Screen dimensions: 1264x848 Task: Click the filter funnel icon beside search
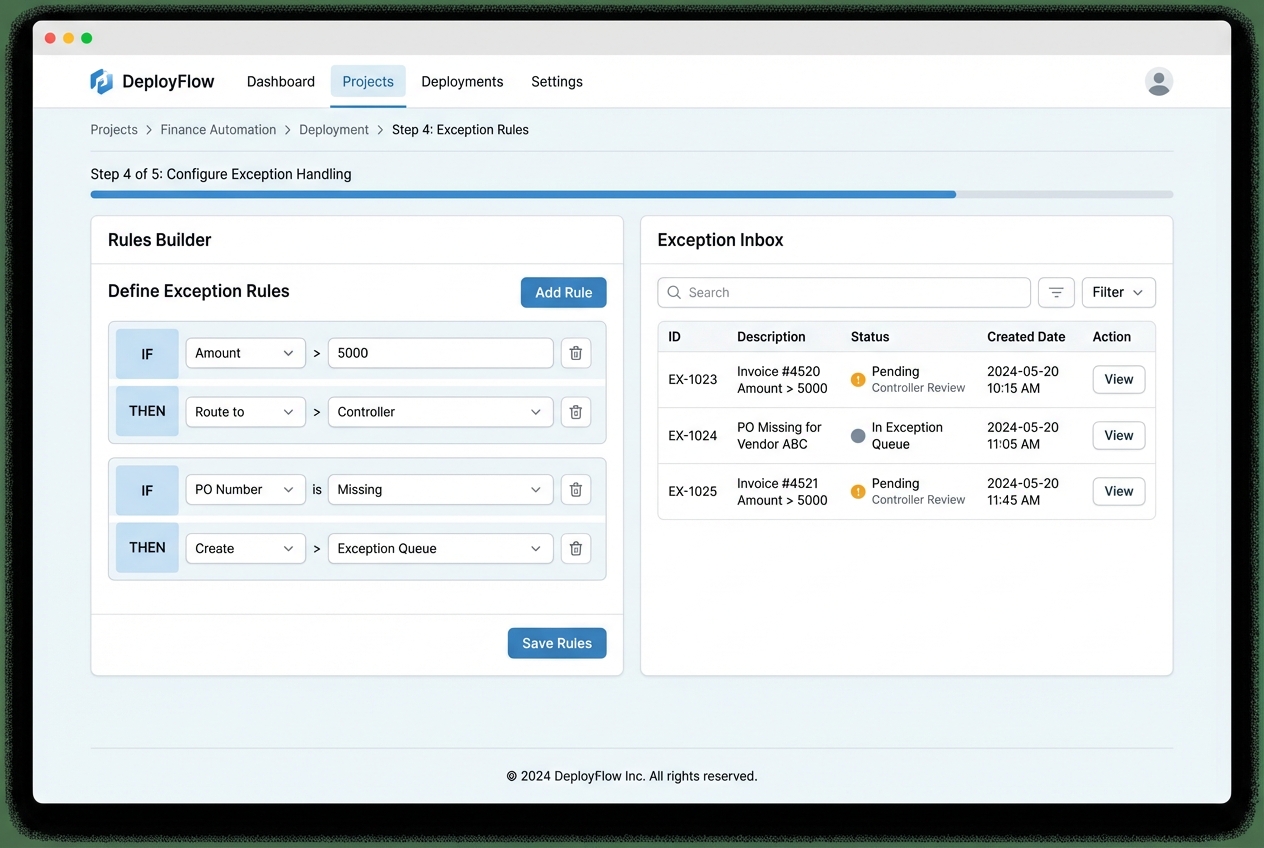1056,292
